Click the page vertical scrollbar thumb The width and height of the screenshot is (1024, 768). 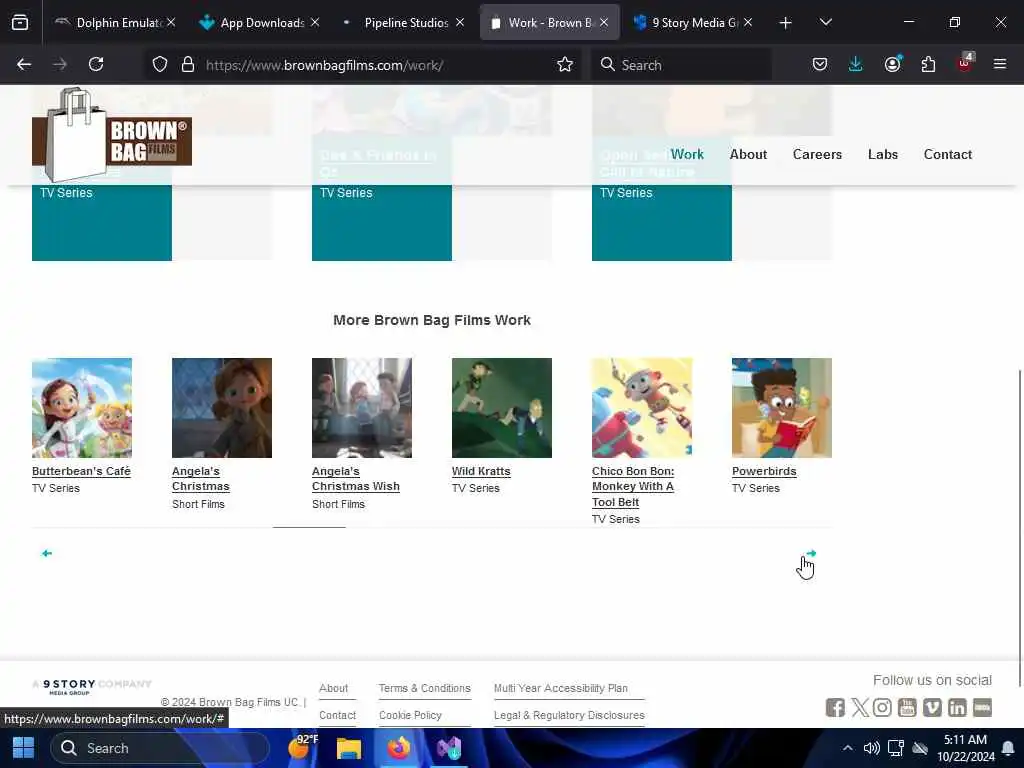point(1020,528)
